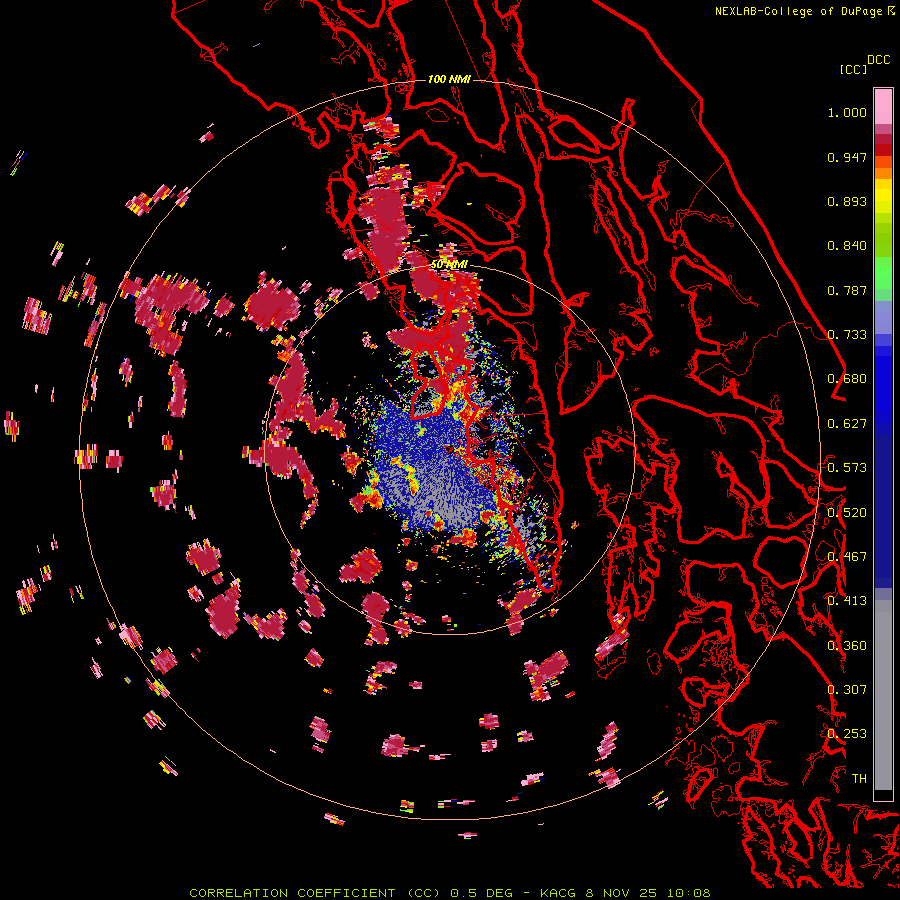Click the 0.840 scale value
Image resolution: width=900 pixels, height=900 pixels.
pyautogui.click(x=847, y=246)
